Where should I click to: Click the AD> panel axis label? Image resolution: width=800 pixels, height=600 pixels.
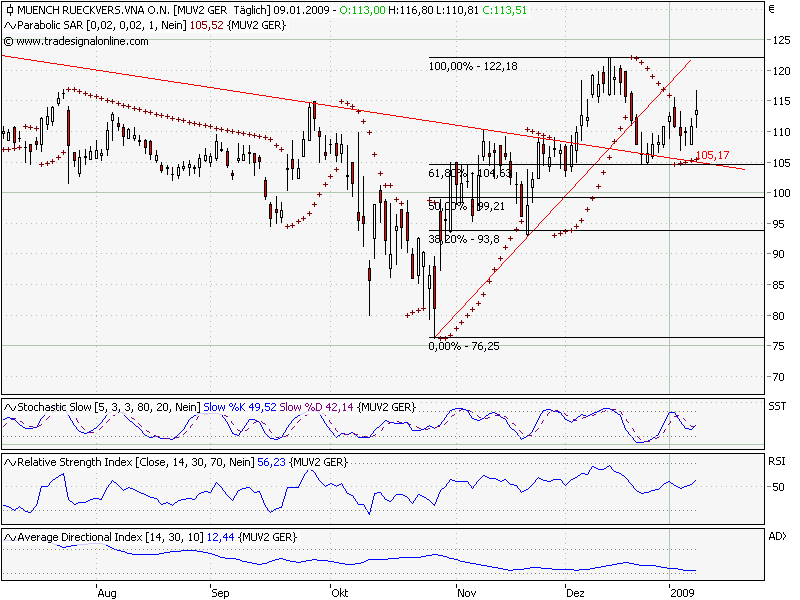pyautogui.click(x=778, y=536)
